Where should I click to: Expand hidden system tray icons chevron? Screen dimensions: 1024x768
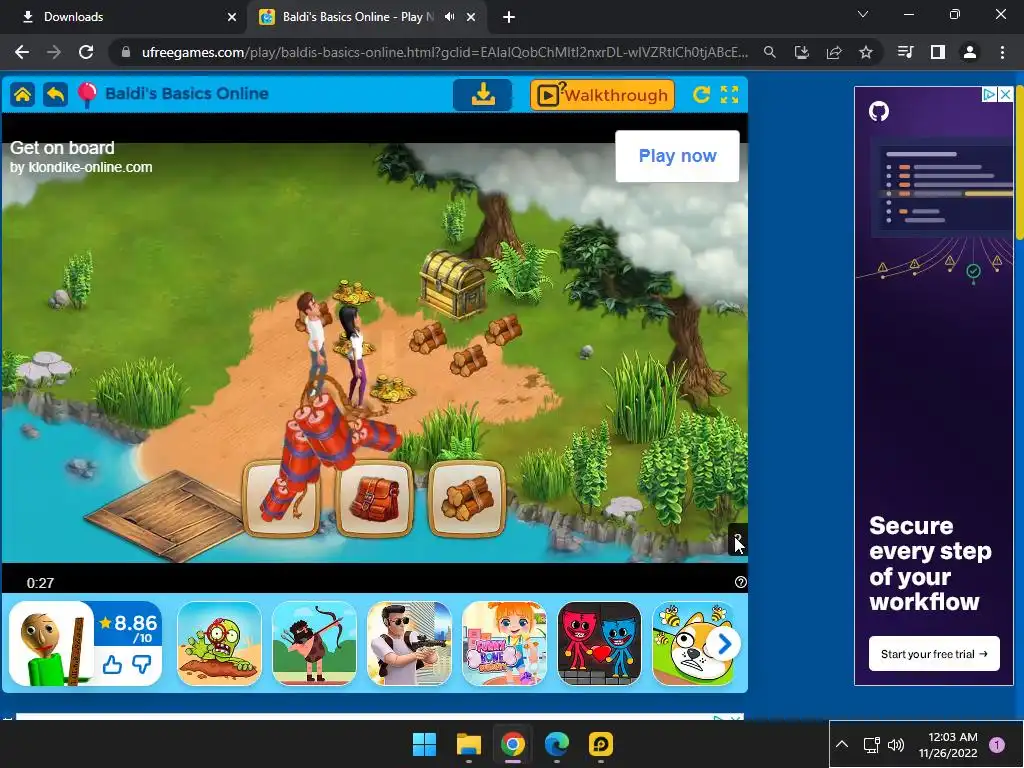[x=842, y=744]
